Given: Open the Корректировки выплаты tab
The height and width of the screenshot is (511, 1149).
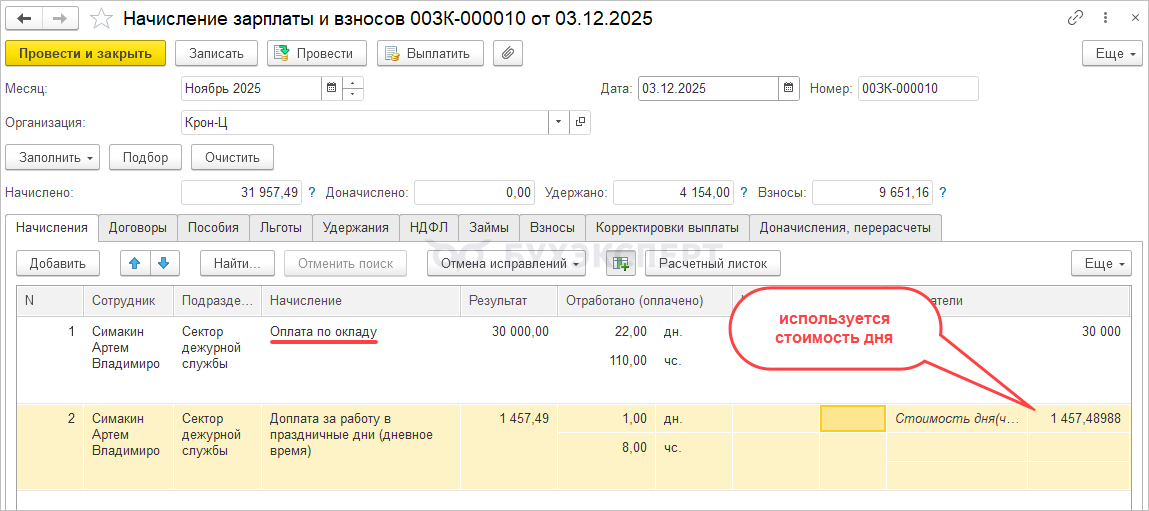Looking at the screenshot, I should (668, 228).
